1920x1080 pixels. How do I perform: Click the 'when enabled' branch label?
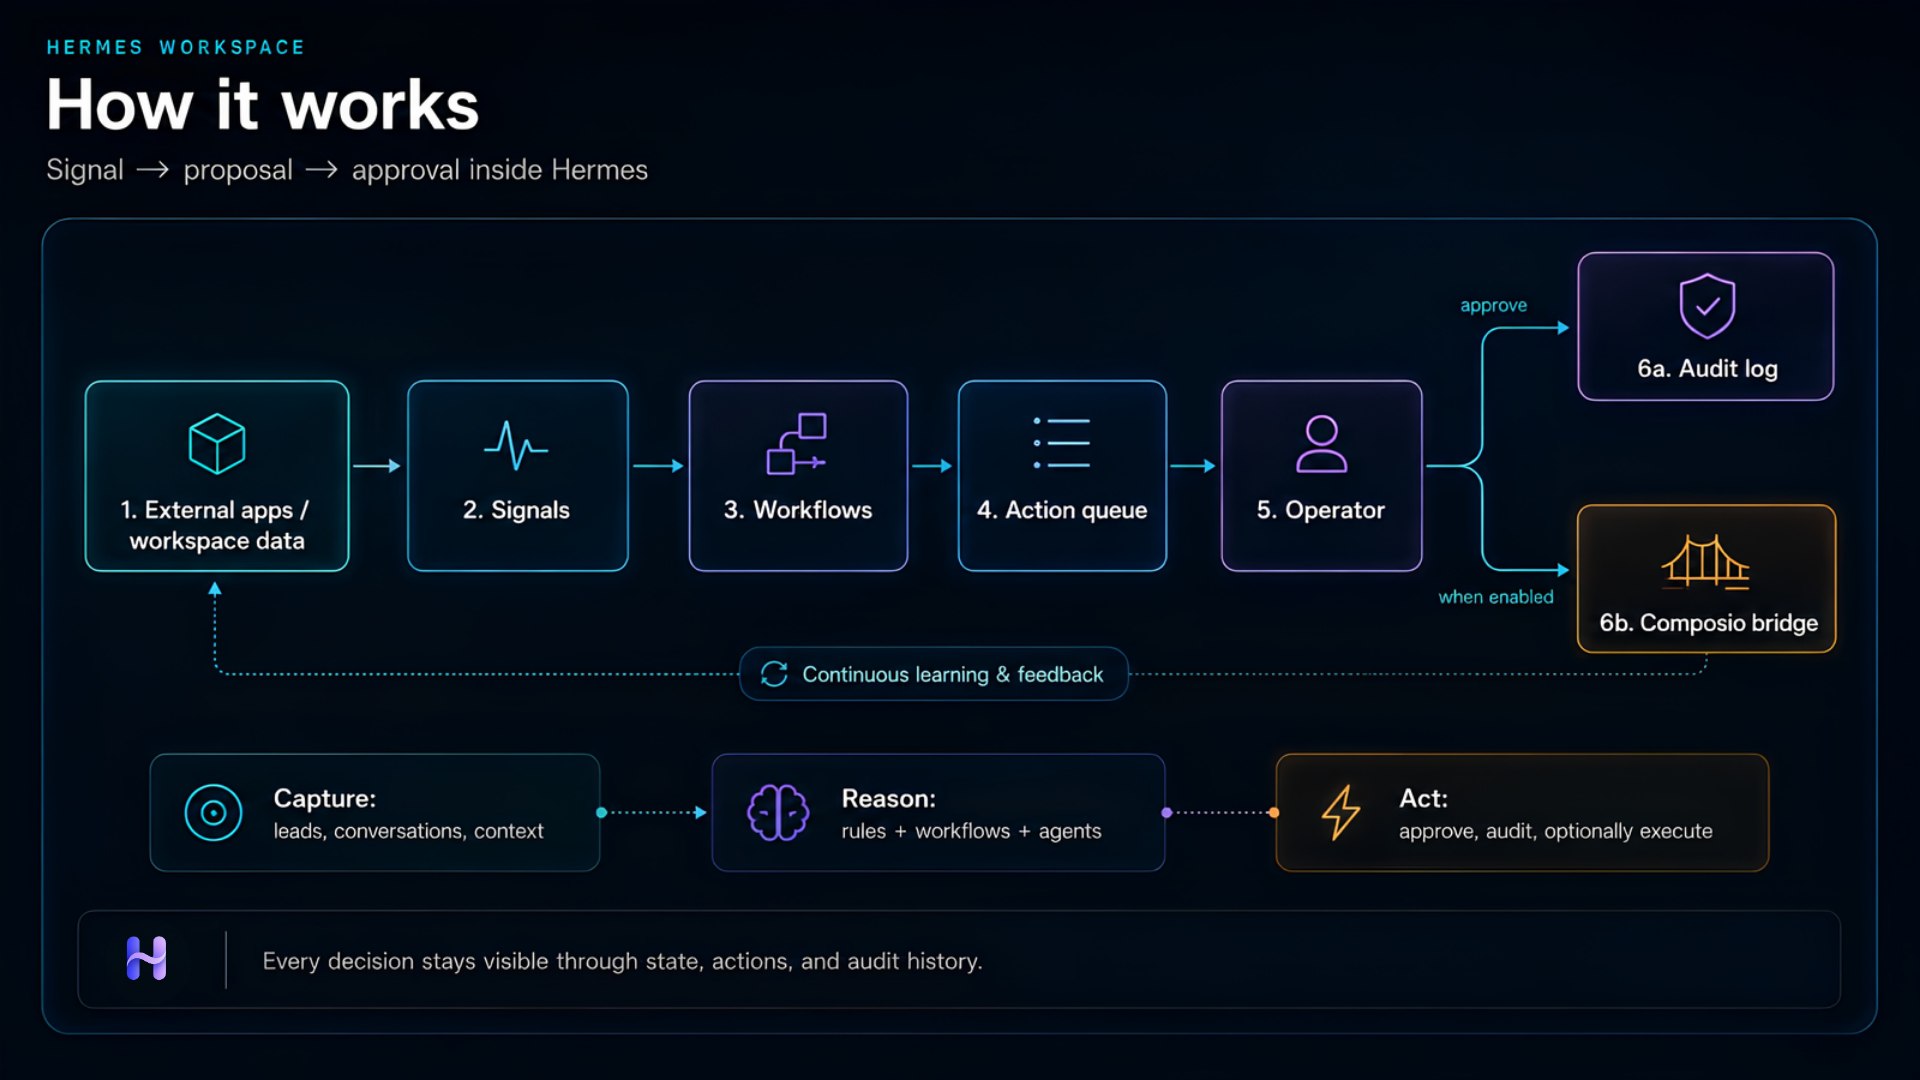1496,597
